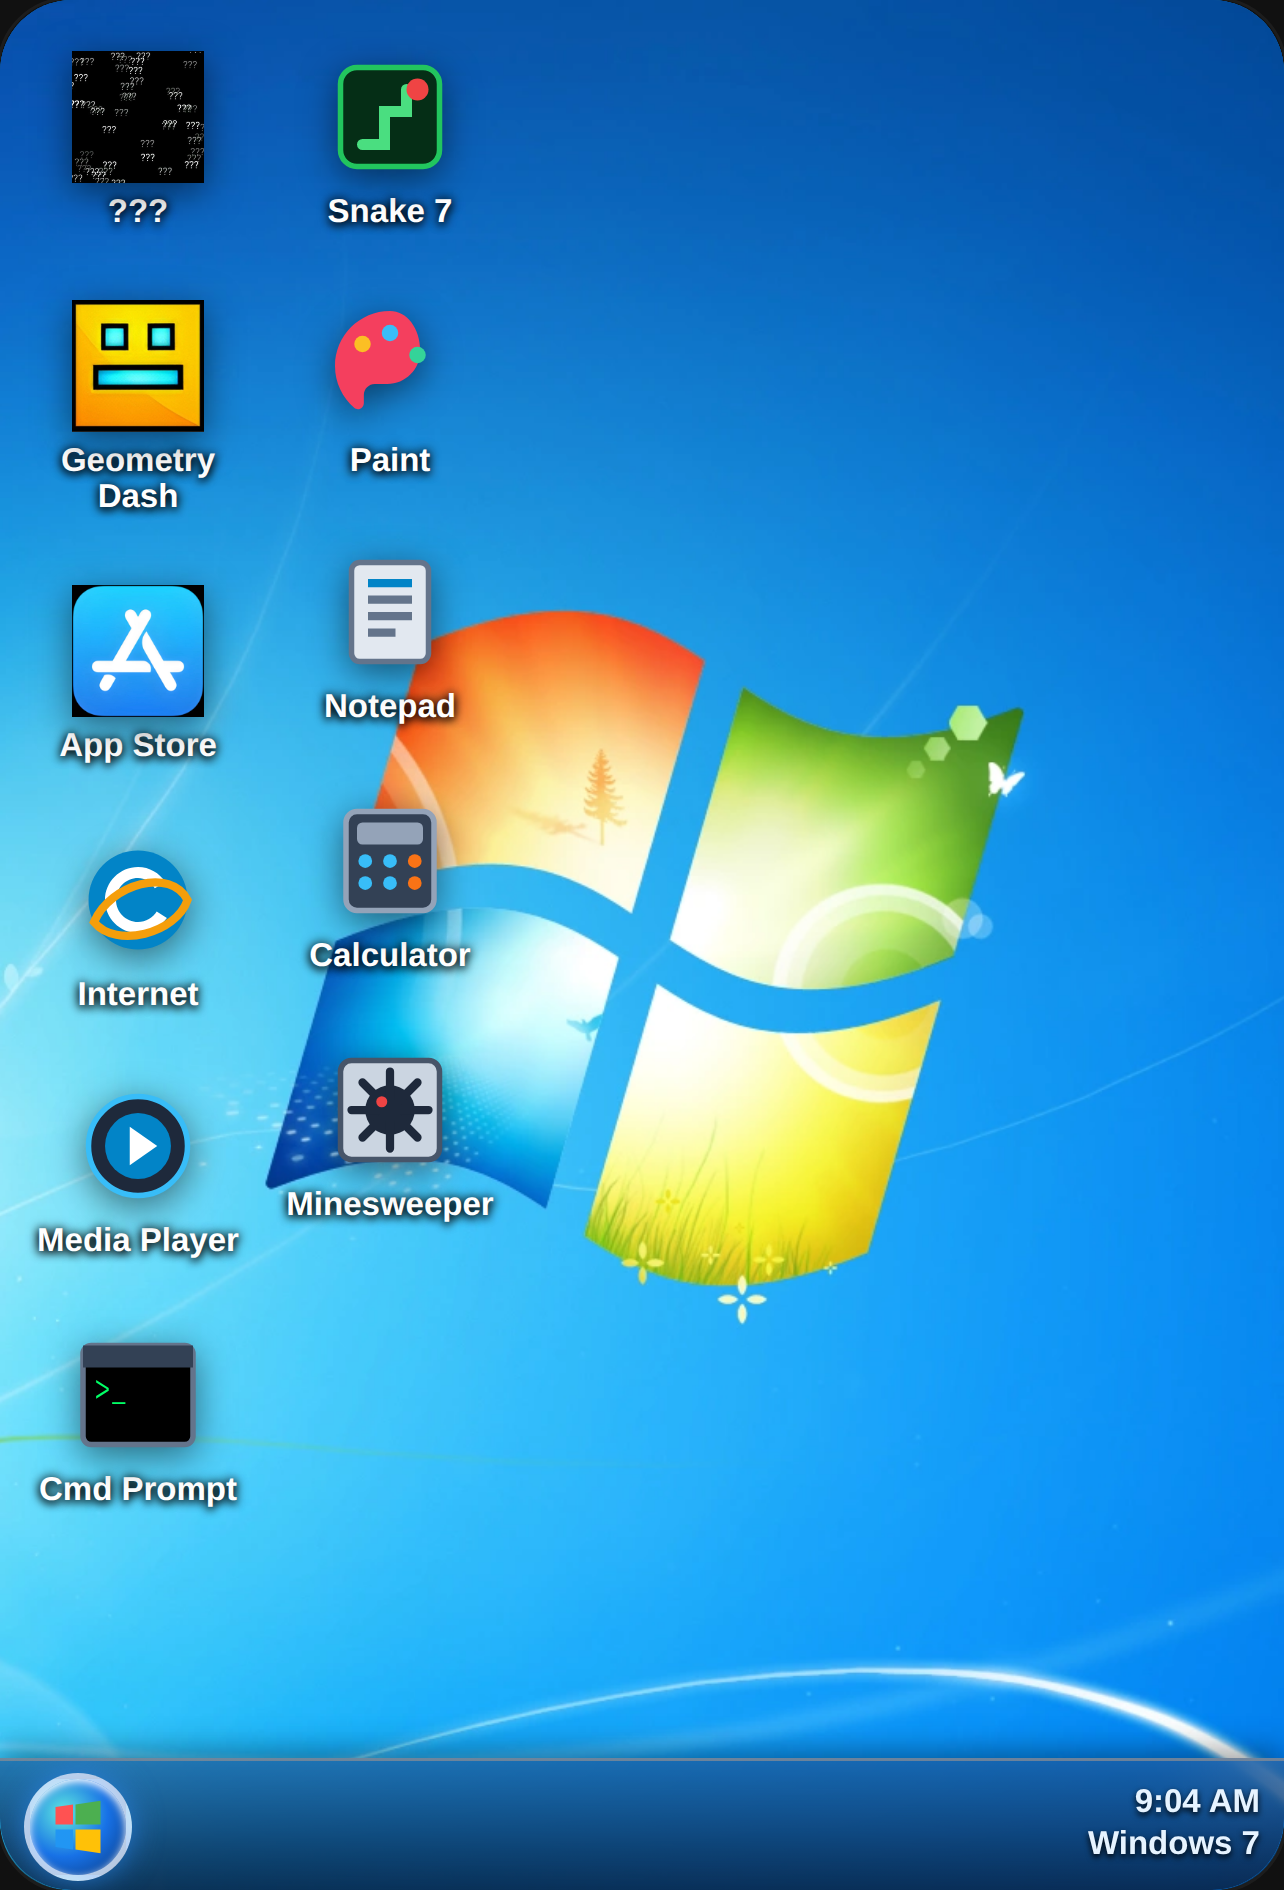Select the Snake 7 text label
The height and width of the screenshot is (1890, 1284).
[x=390, y=211]
